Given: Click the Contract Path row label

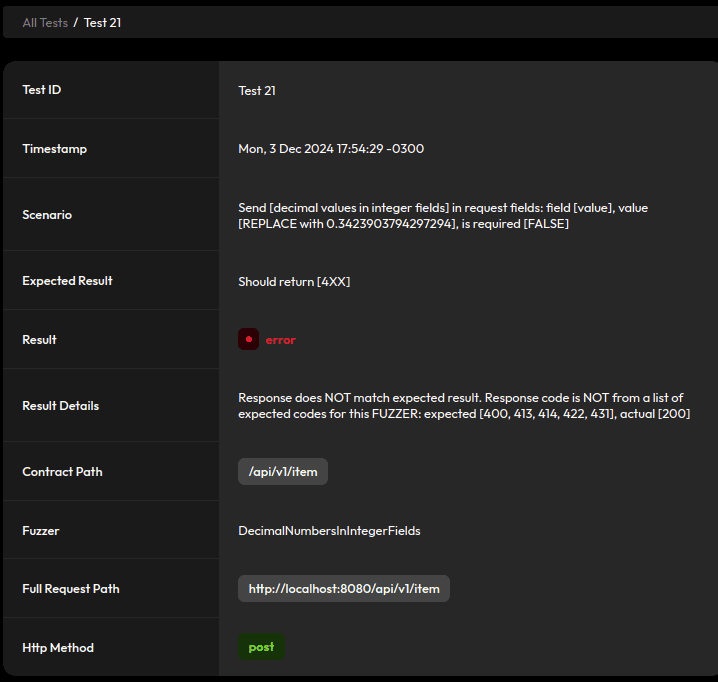Looking at the screenshot, I should coord(62,472).
